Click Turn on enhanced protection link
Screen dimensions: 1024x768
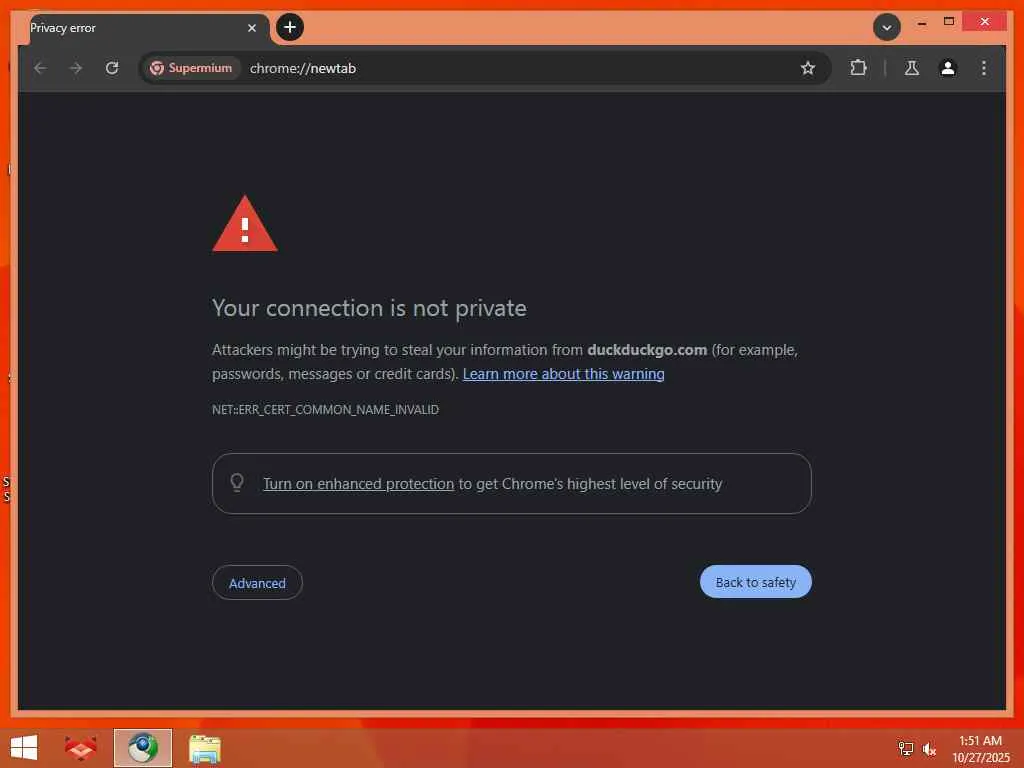point(359,484)
